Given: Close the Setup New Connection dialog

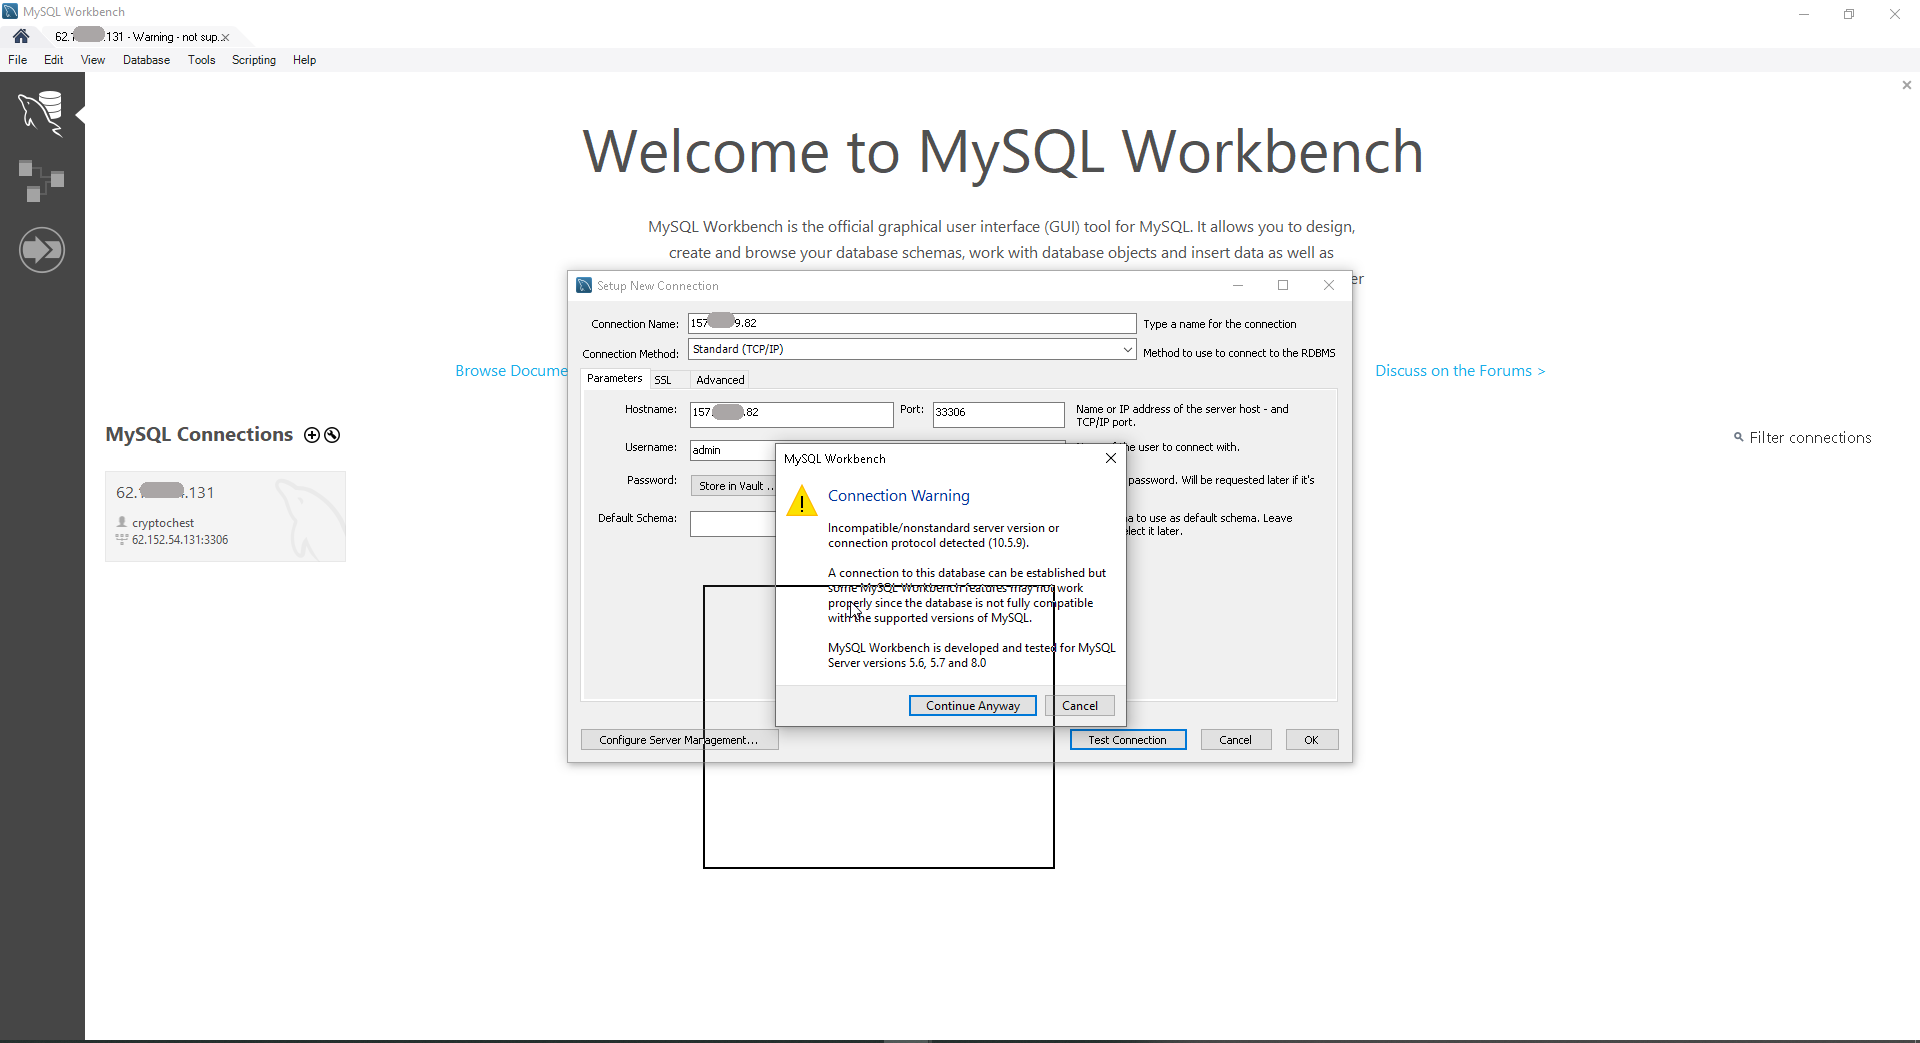Looking at the screenshot, I should click(x=1329, y=286).
